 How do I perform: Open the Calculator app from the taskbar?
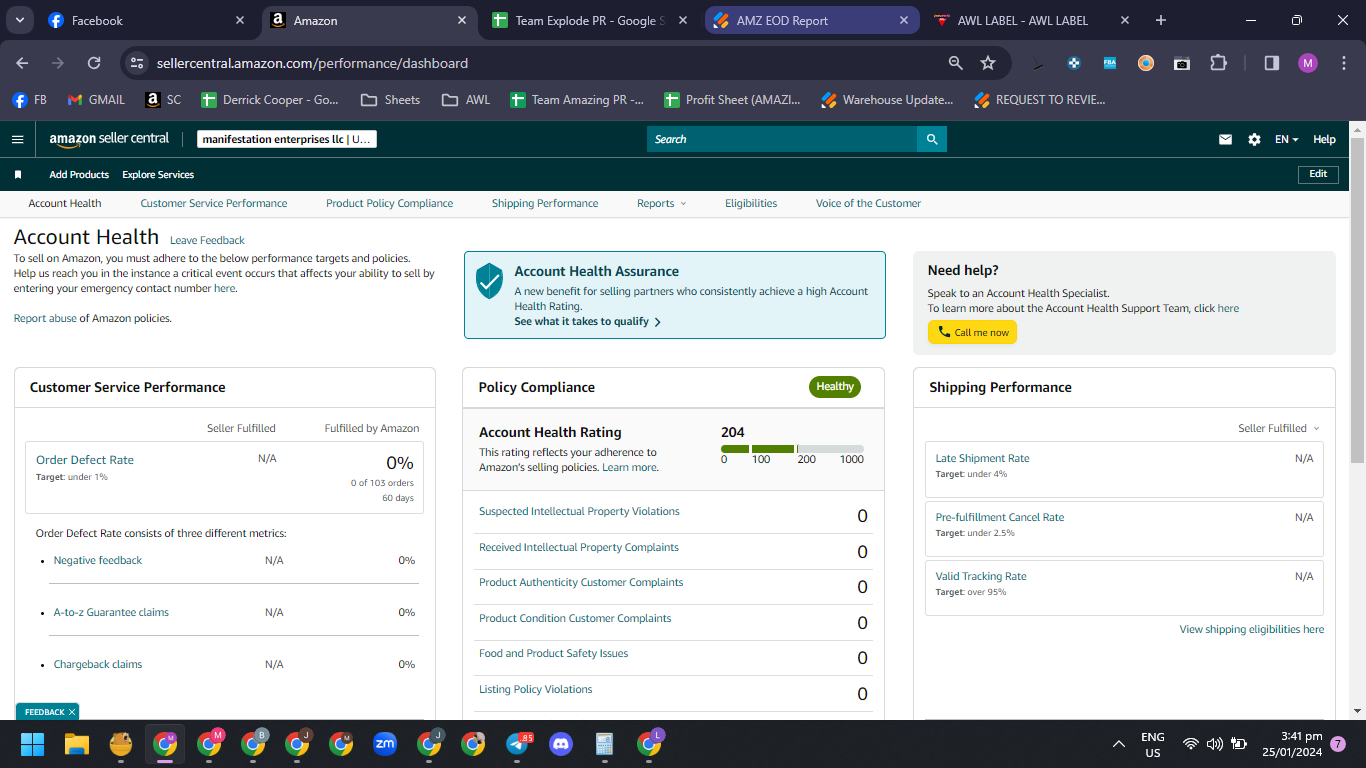pos(605,744)
